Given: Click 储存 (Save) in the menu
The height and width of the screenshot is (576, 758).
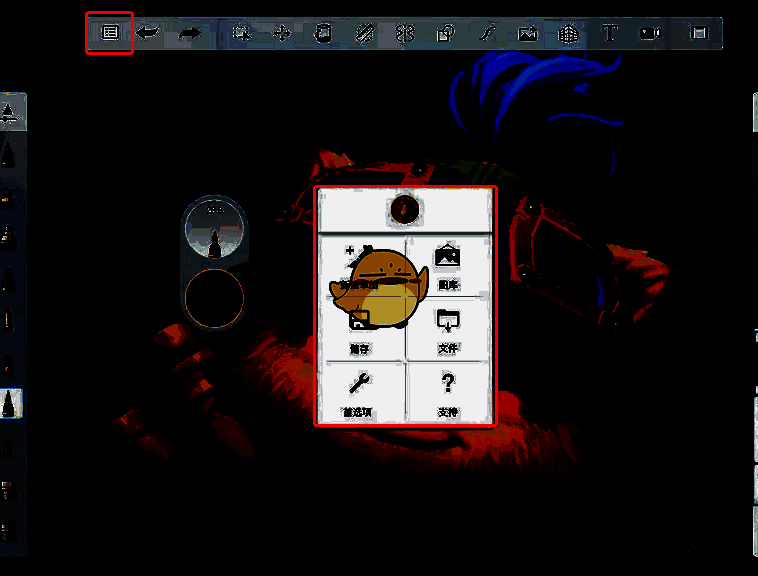Looking at the screenshot, I should pyautogui.click(x=360, y=330).
